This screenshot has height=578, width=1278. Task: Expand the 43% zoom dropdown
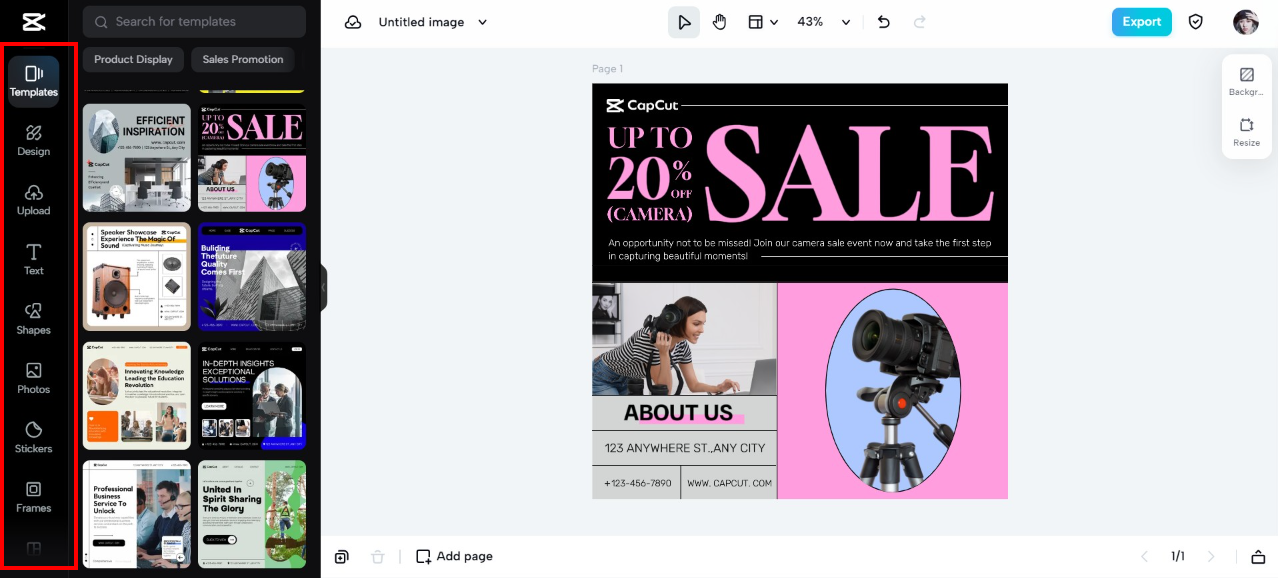(824, 22)
